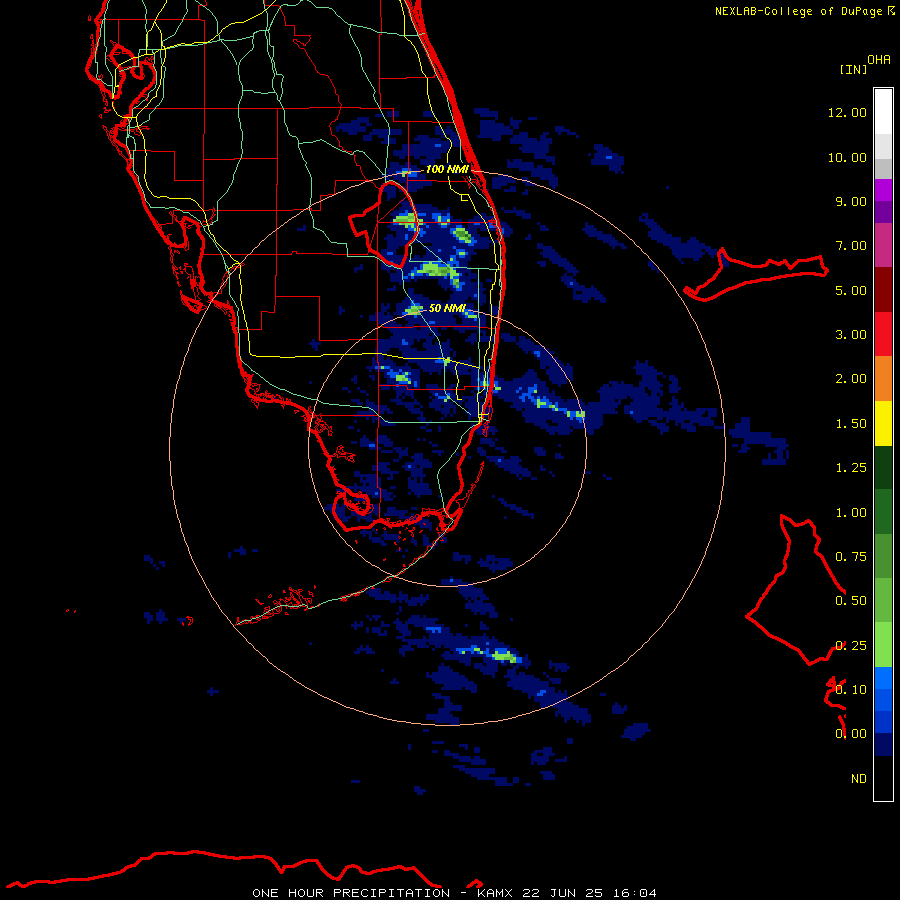The height and width of the screenshot is (900, 900).
Task: Pick the bright red swatch beside 3.00
Action: pyautogui.click(x=883, y=334)
